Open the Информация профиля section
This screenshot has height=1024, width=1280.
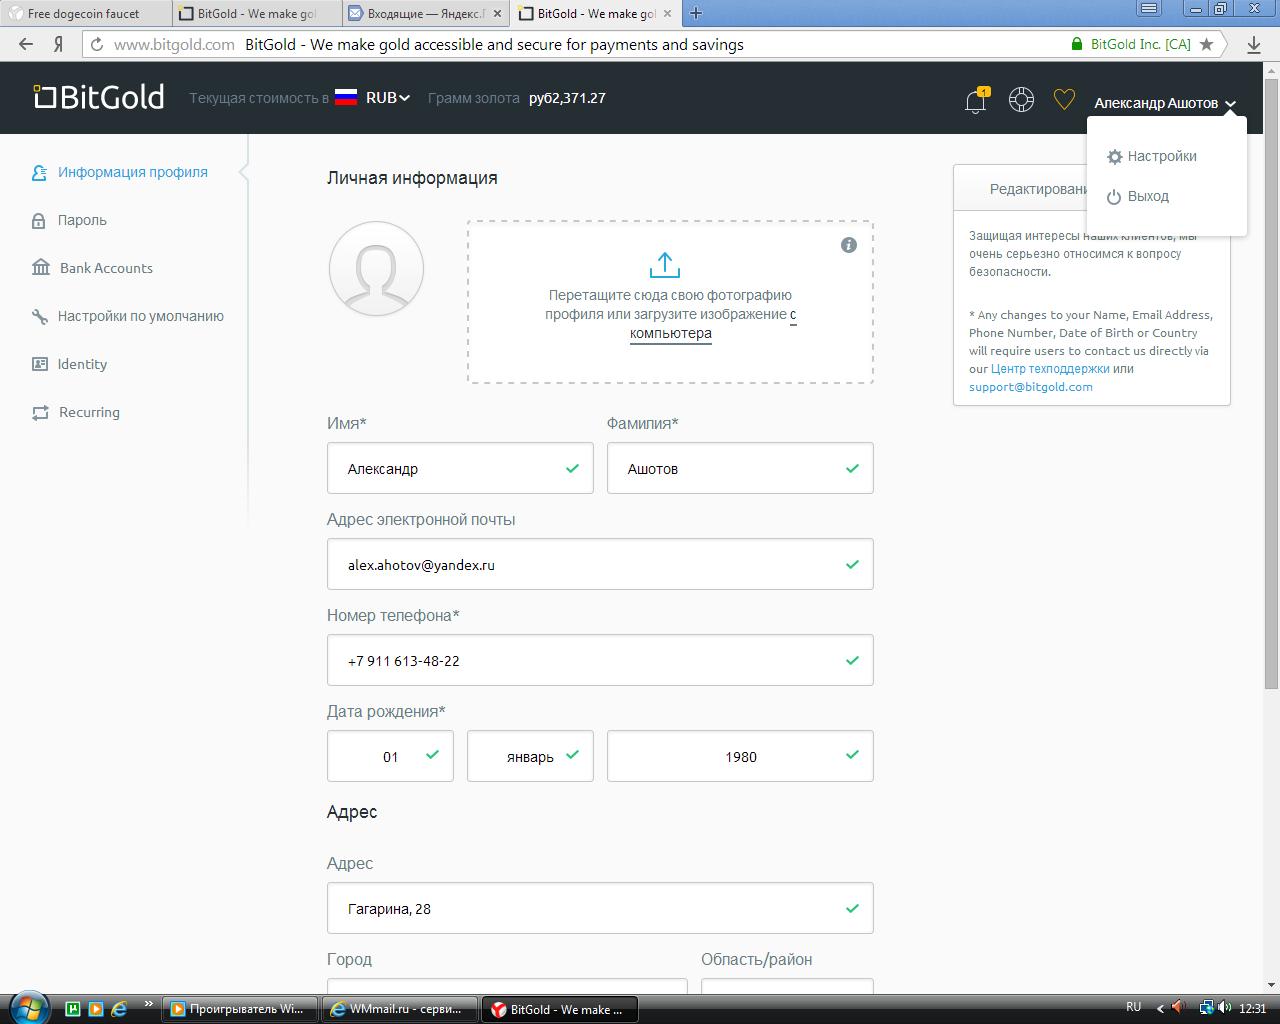[x=120, y=172]
